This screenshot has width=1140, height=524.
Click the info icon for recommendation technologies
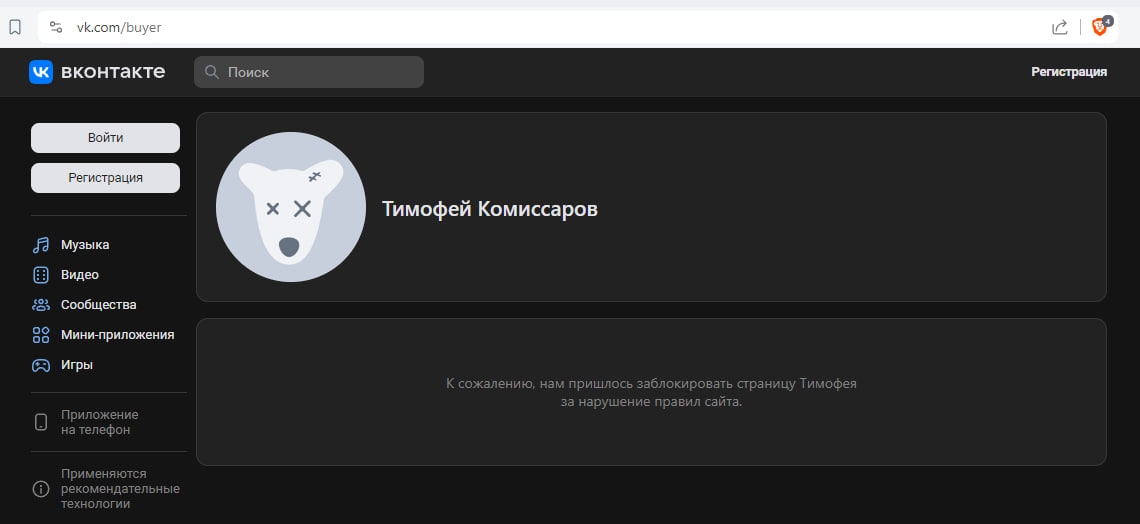pos(41,489)
